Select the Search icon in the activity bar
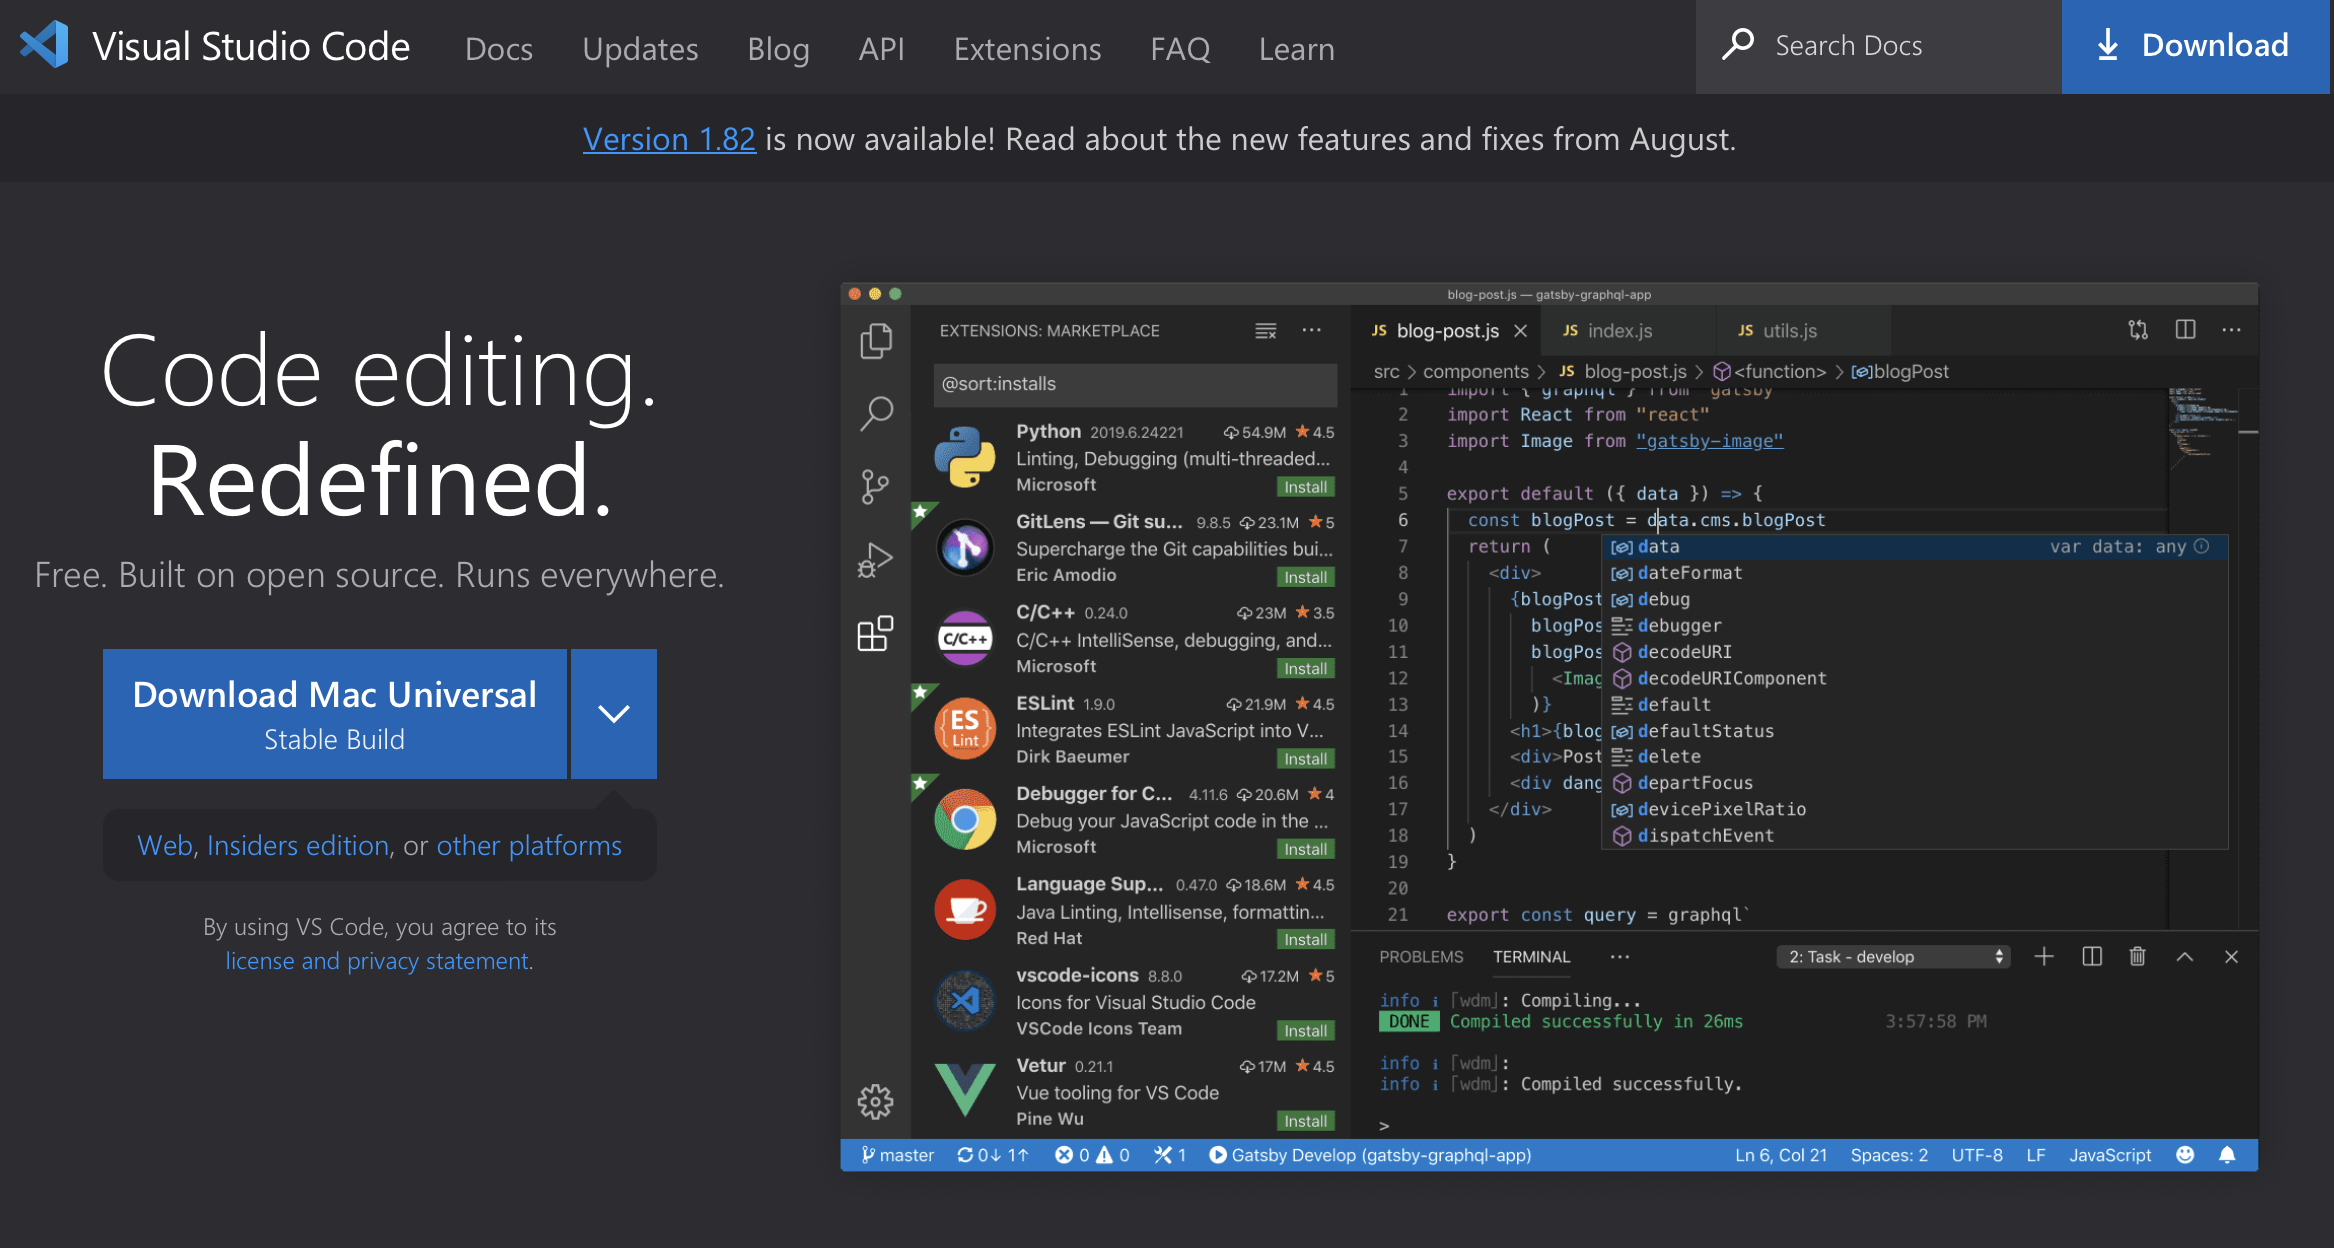This screenshot has height=1248, width=2334. tap(877, 412)
